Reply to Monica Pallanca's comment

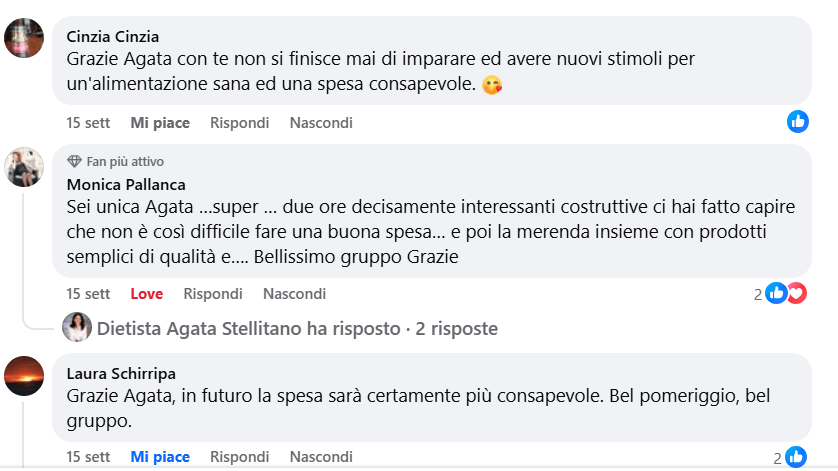pyautogui.click(x=212, y=294)
